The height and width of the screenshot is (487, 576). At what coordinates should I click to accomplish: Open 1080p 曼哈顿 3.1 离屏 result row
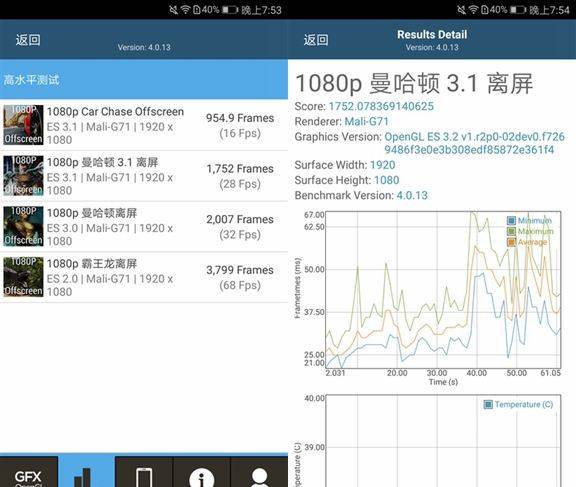click(x=144, y=176)
